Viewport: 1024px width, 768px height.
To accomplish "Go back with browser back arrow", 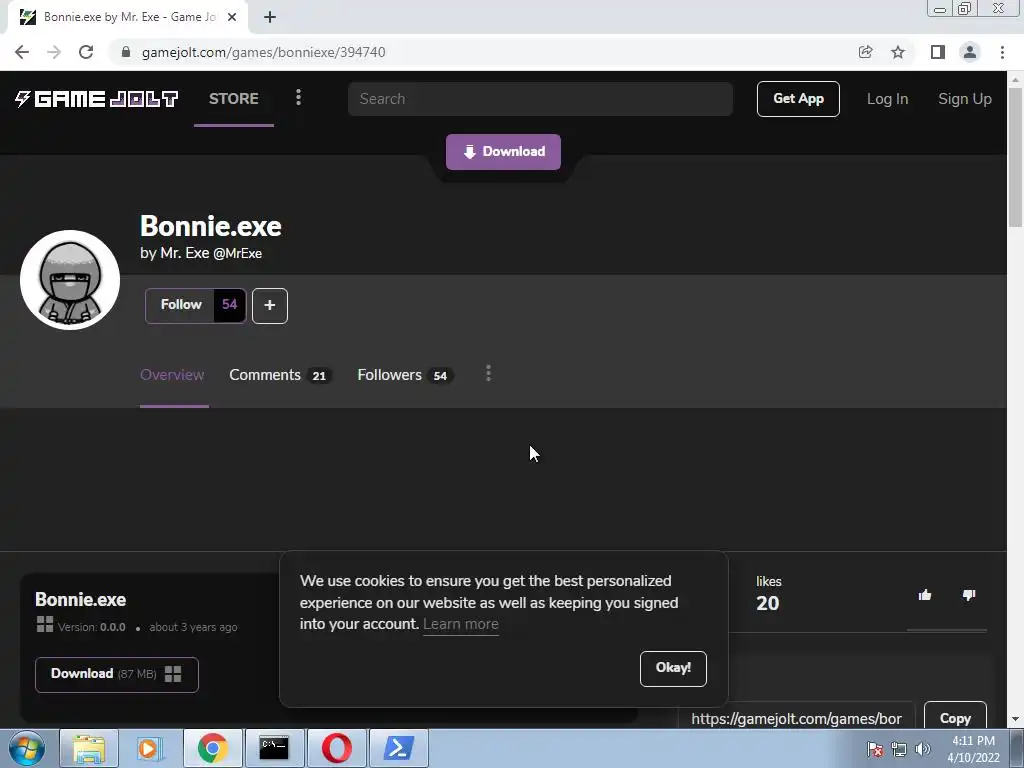I will click(x=22, y=52).
